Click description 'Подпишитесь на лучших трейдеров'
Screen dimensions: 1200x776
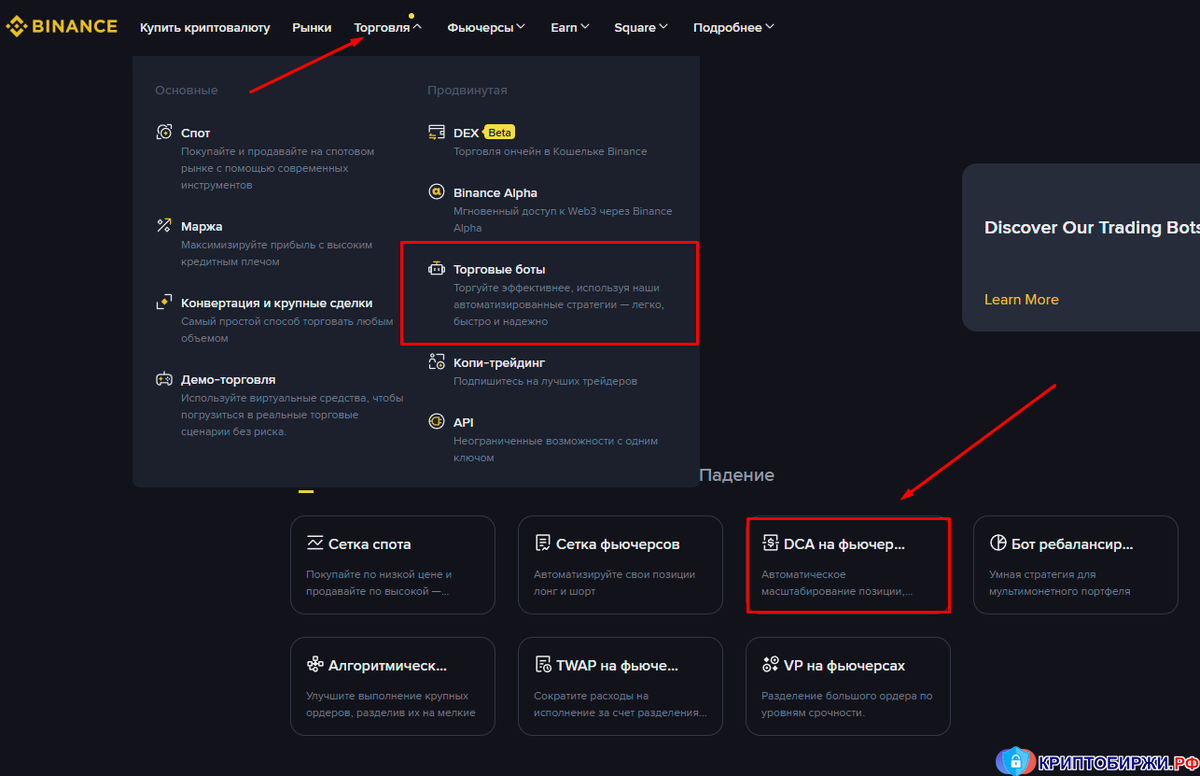coord(545,381)
